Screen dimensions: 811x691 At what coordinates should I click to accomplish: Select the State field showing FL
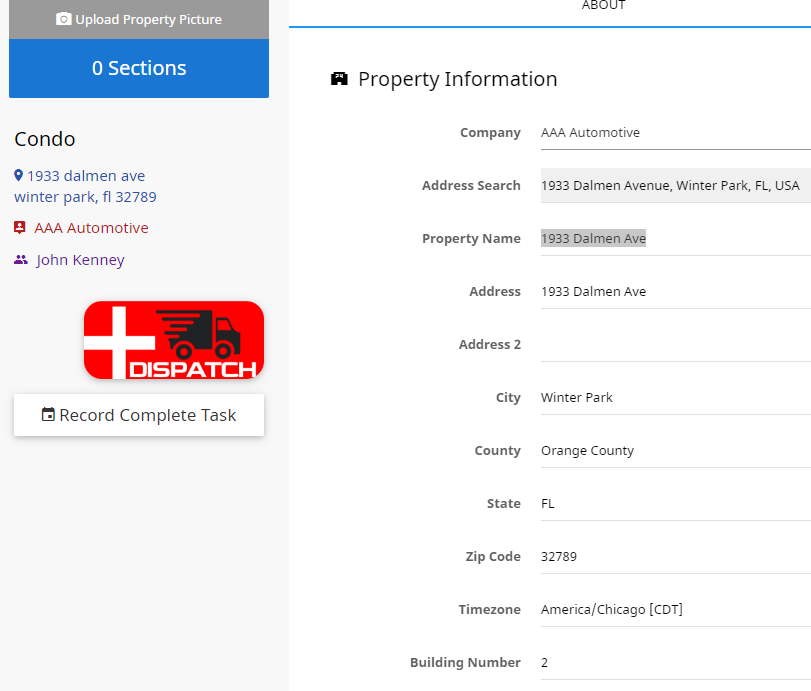pyautogui.click(x=675, y=504)
